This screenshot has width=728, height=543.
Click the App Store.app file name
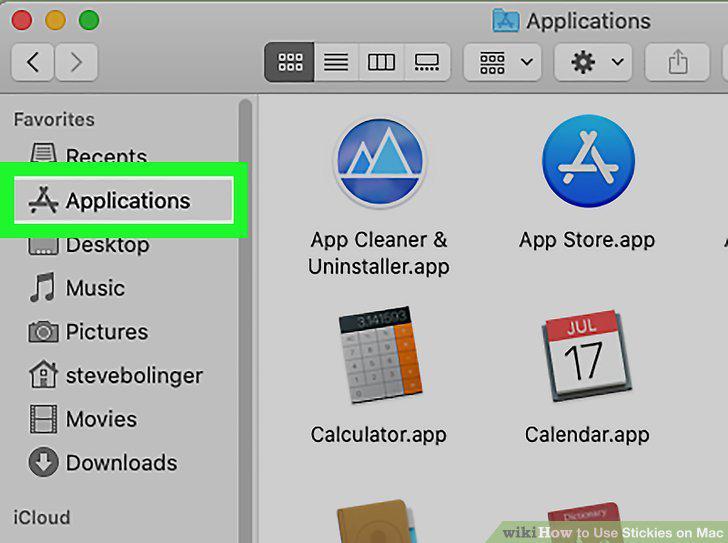587,240
